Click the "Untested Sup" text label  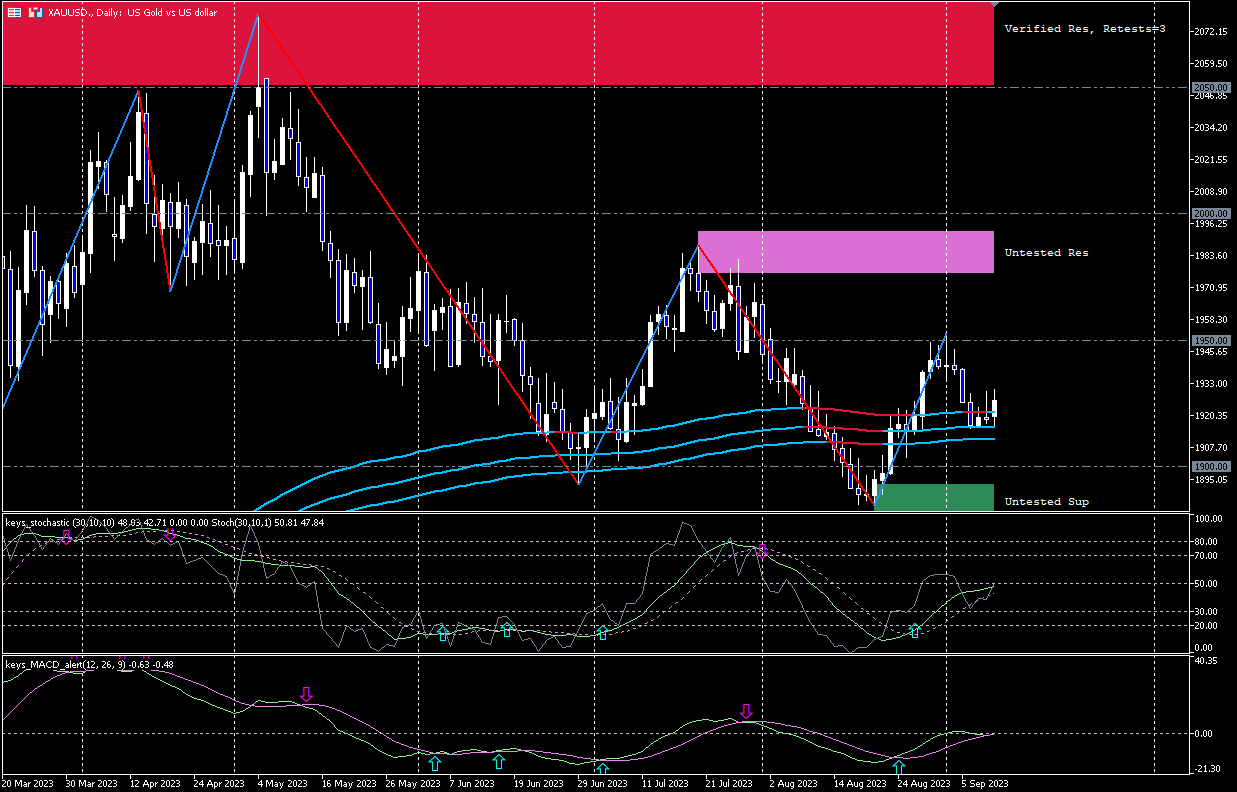point(1046,501)
